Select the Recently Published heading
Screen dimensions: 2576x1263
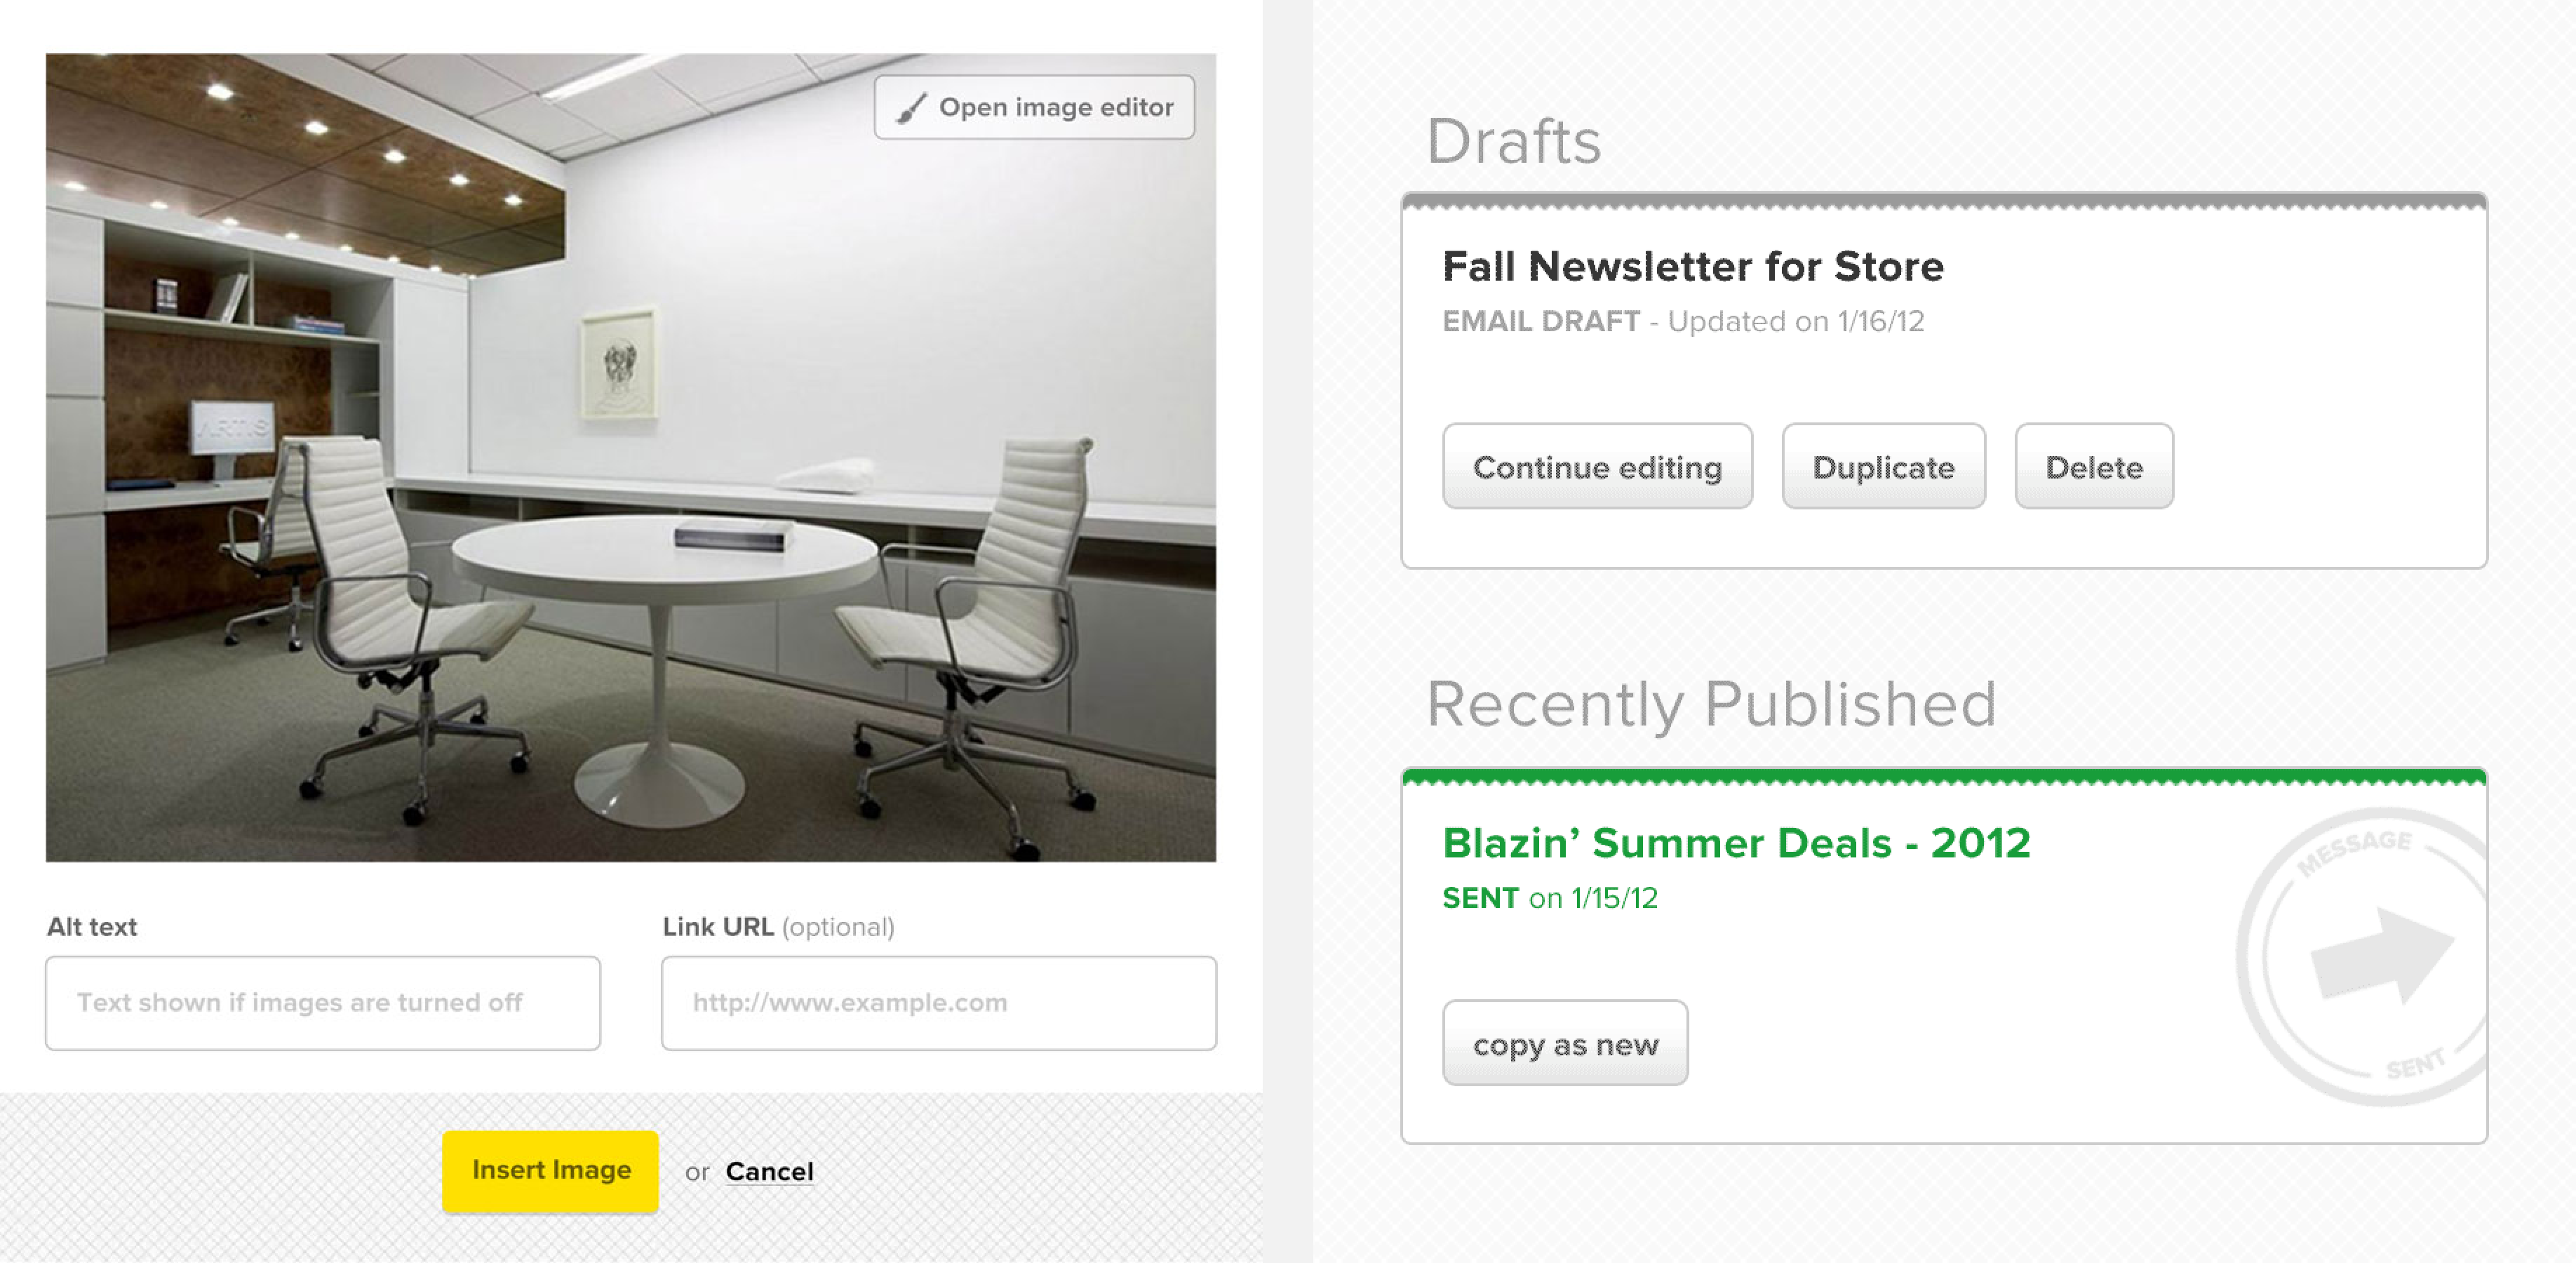click(x=1710, y=704)
